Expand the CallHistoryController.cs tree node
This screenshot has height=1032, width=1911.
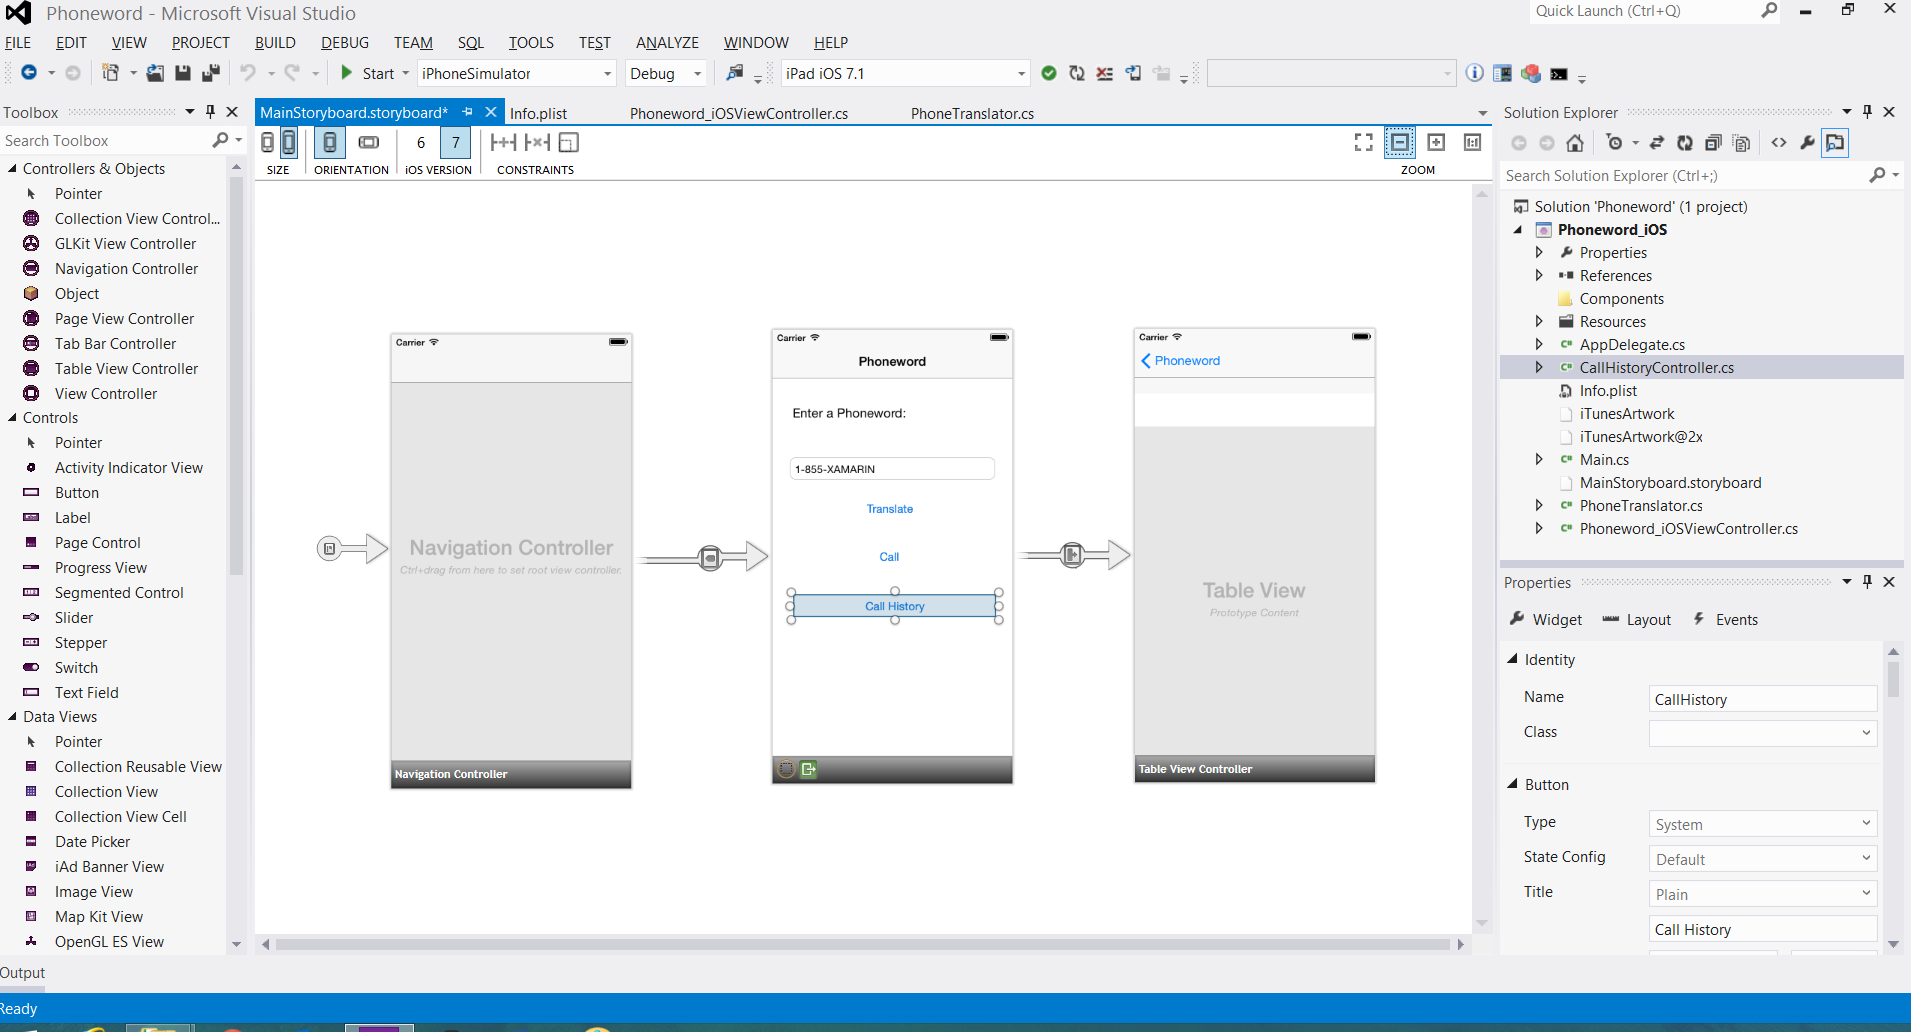coord(1539,368)
